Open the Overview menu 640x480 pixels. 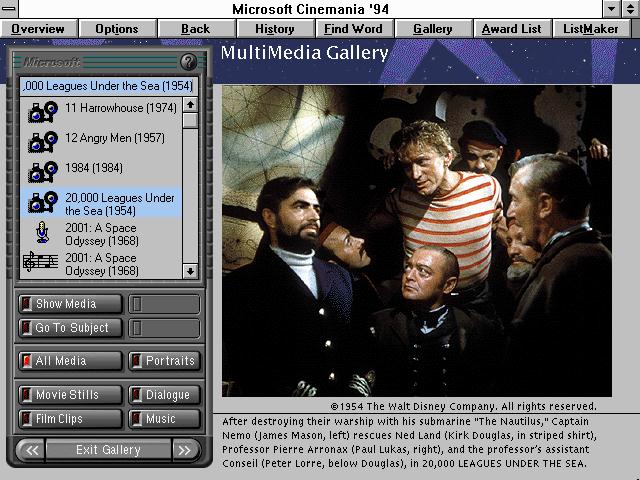pos(39,29)
